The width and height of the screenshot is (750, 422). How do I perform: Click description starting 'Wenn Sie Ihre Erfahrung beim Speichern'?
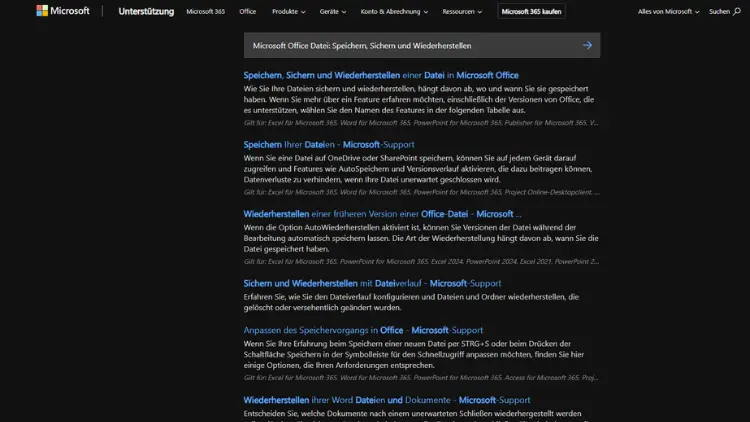pos(414,355)
